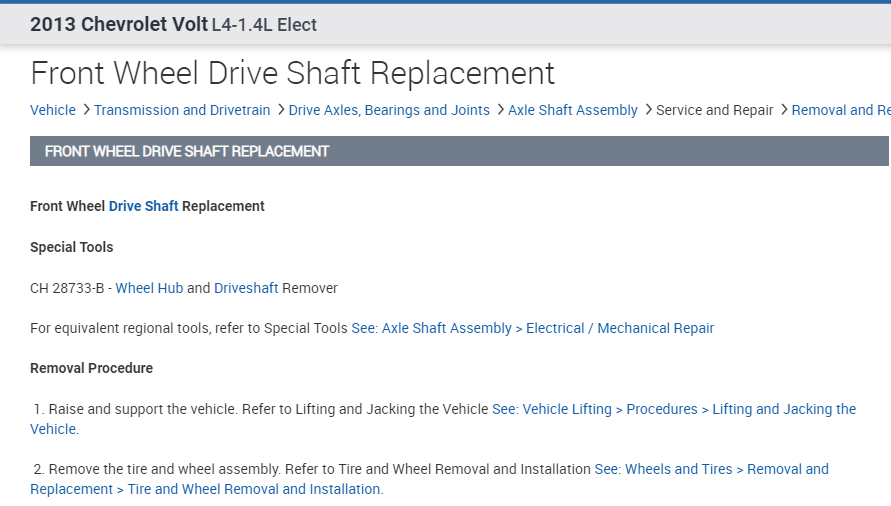Go to Transmission and Drivetrain breadcrumb
The image size is (891, 506).
(182, 110)
